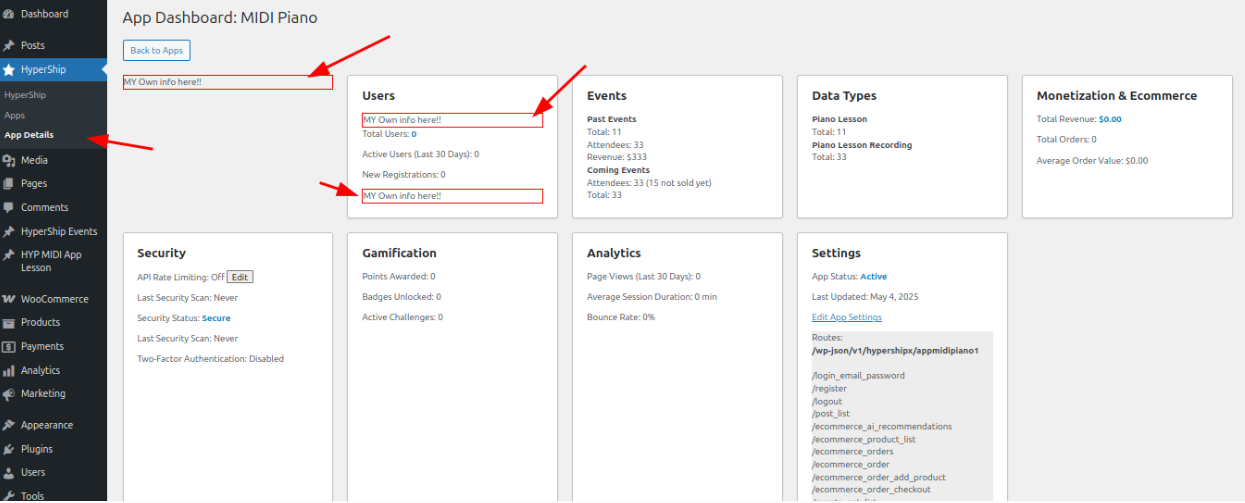Click the Comments speech bubble icon
The height and width of the screenshot is (503, 1245).
(x=9, y=208)
